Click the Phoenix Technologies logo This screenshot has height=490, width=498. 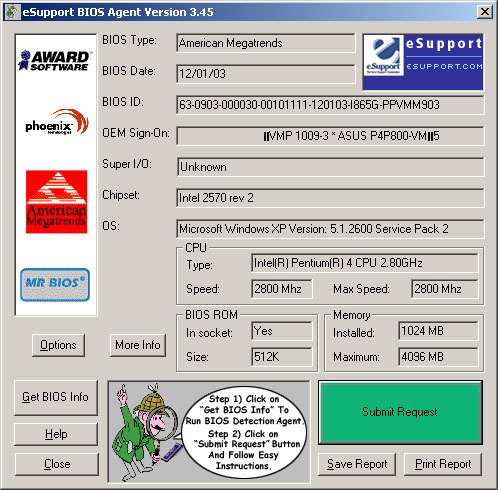pos(57,122)
